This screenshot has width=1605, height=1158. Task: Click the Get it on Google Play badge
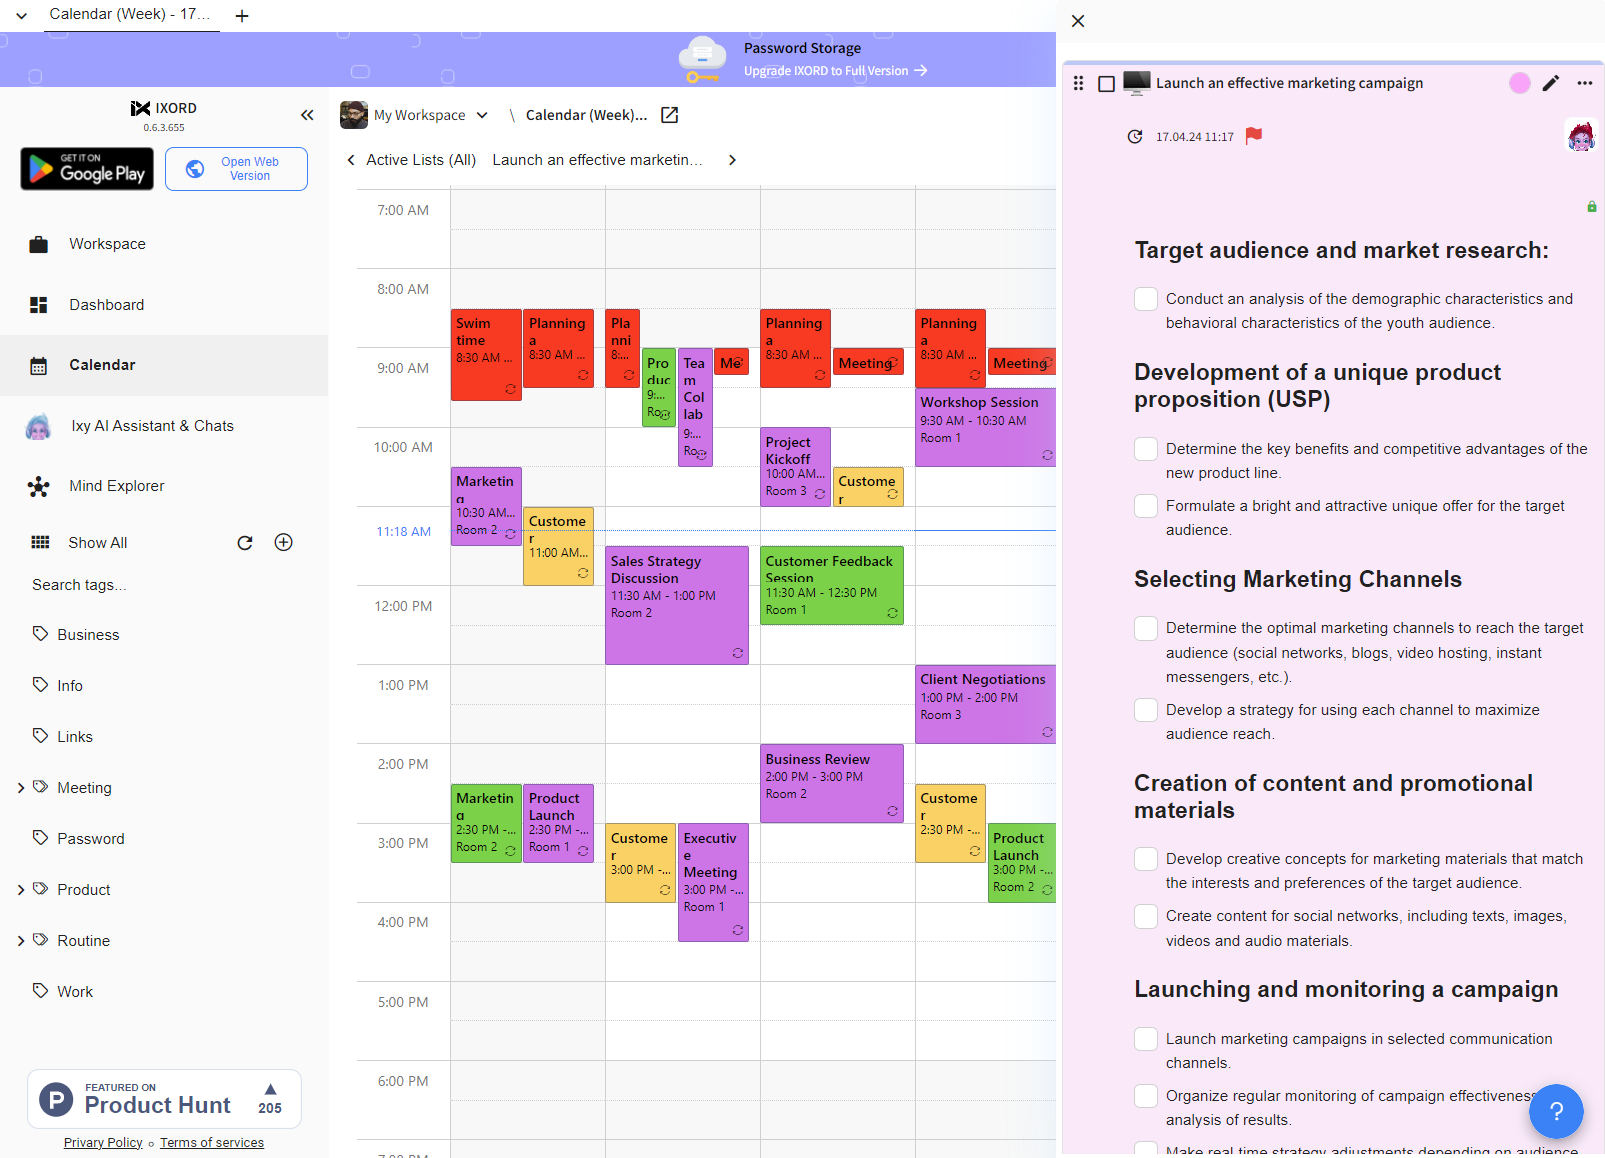click(x=87, y=169)
